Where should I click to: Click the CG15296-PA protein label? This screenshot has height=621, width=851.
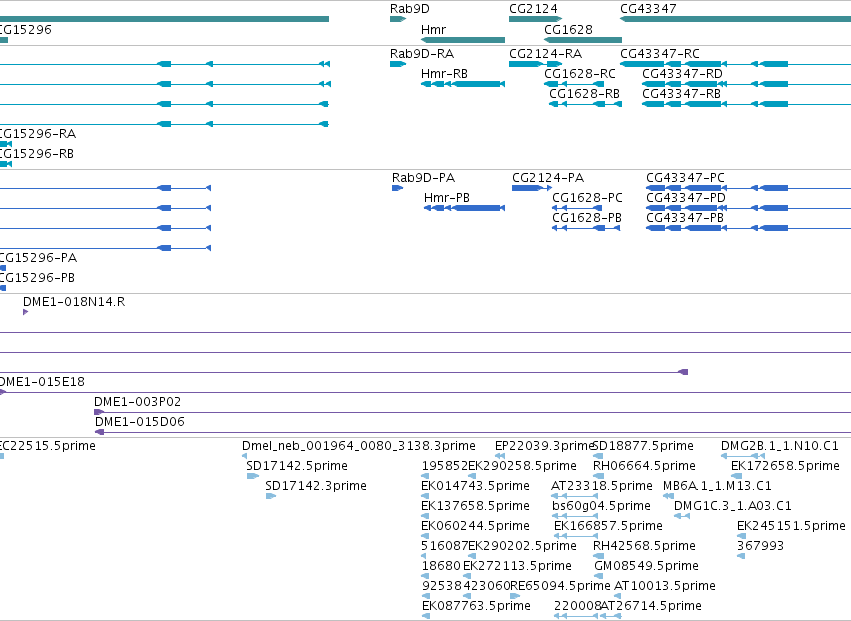pyautogui.click(x=38, y=257)
